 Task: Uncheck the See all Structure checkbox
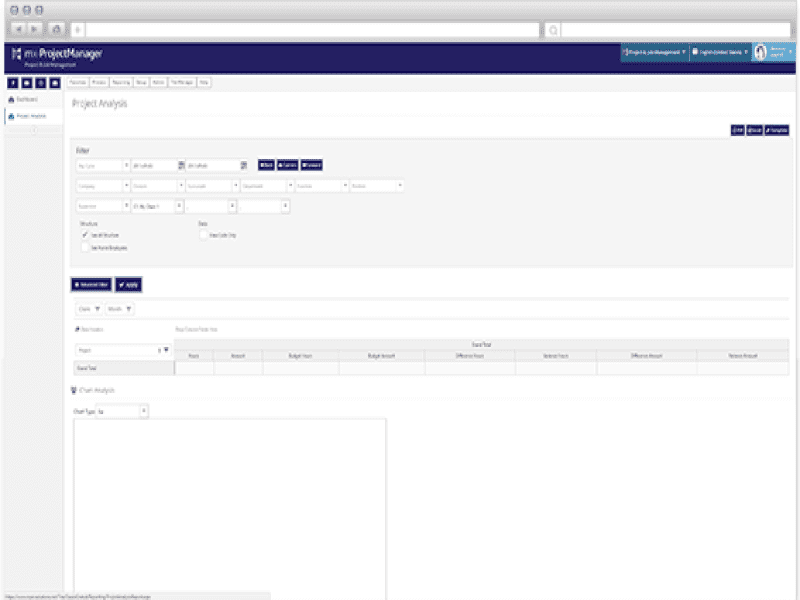(84, 235)
